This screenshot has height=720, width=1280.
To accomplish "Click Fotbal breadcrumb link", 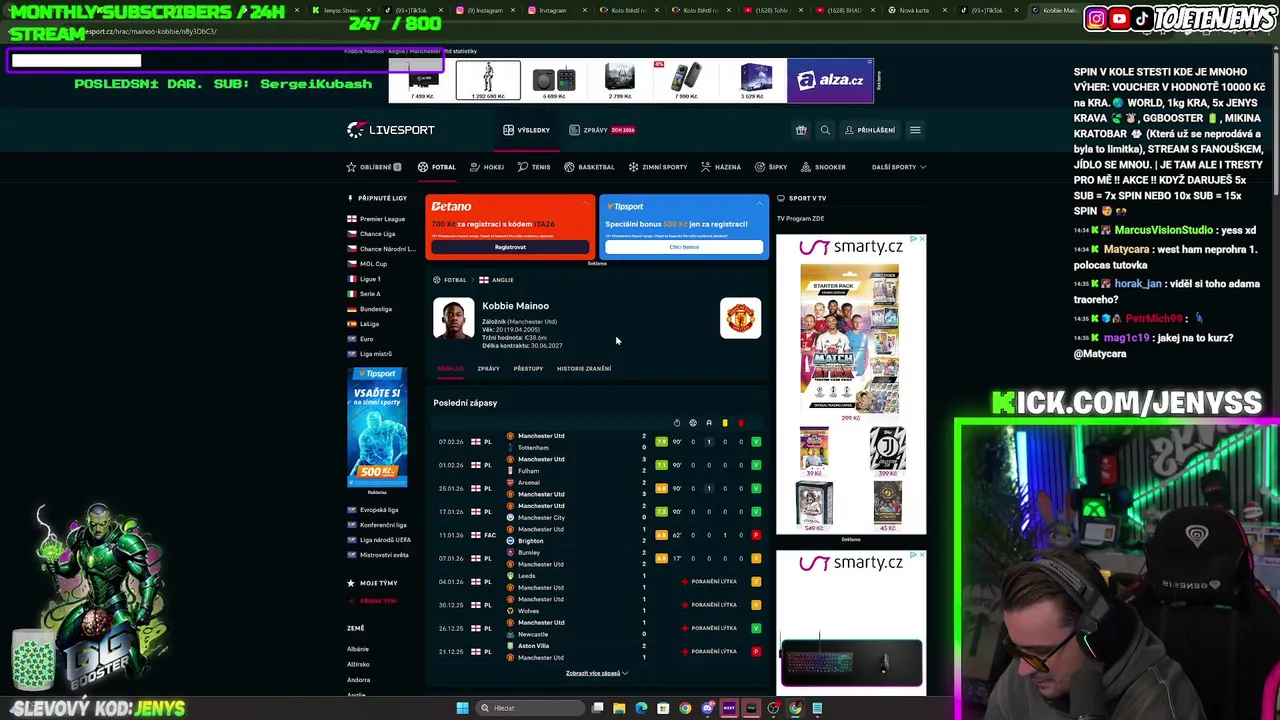I will point(450,280).
